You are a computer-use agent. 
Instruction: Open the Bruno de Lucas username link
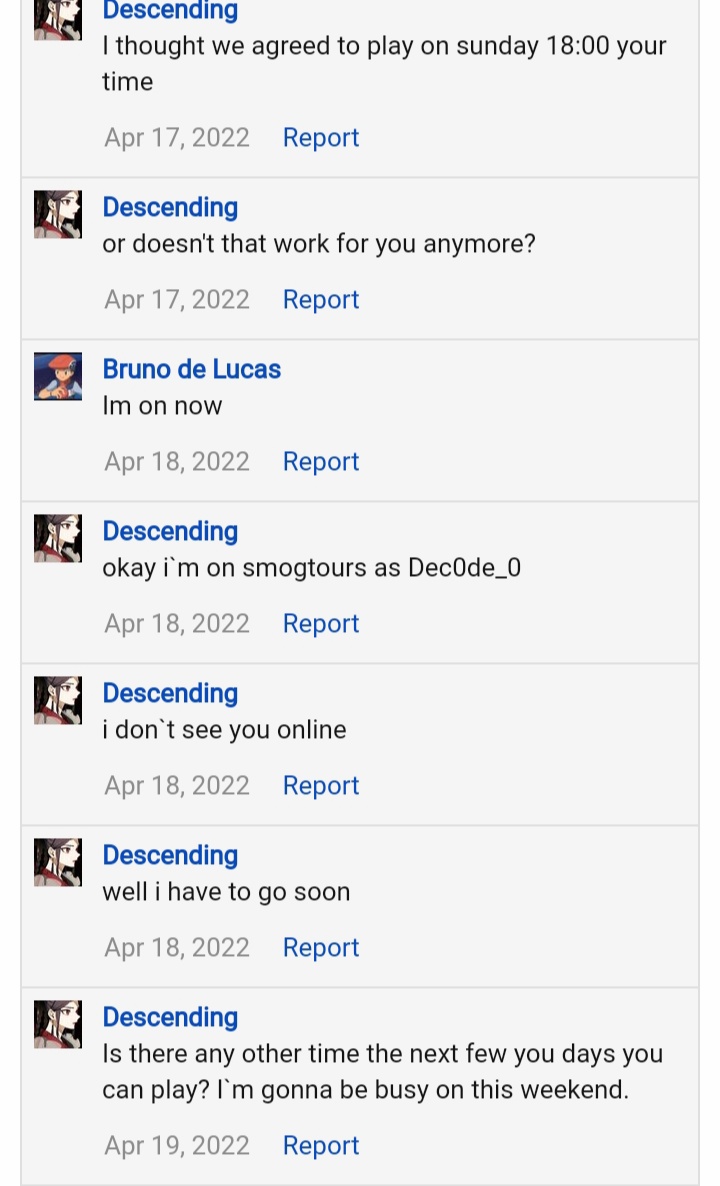[191, 369]
